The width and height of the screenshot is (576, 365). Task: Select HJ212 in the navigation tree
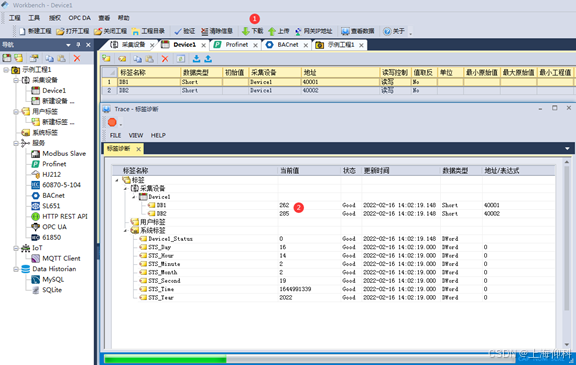46,174
